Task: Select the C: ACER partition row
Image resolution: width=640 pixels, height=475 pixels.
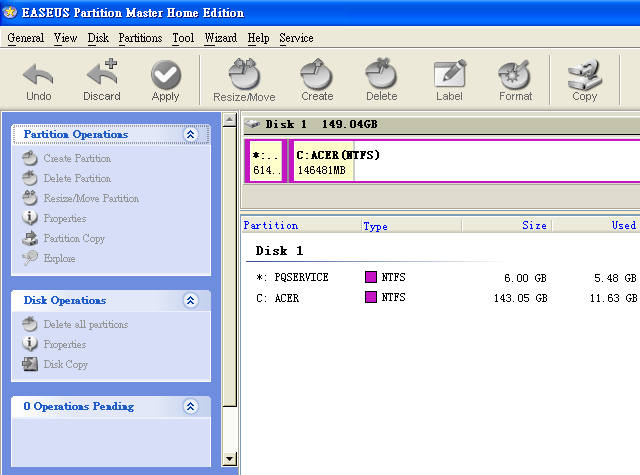Action: pos(442,298)
